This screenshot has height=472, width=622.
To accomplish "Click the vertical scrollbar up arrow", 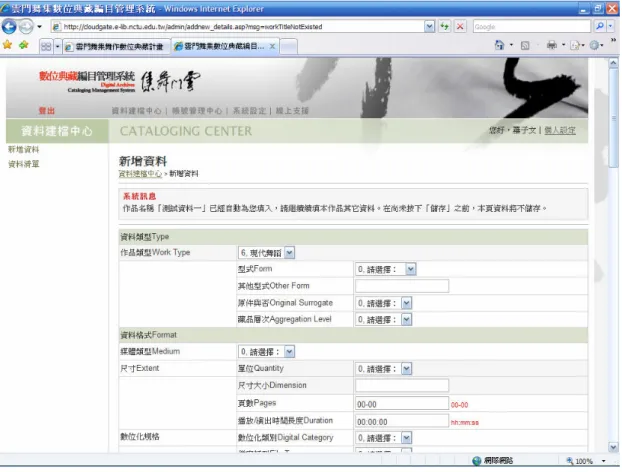I will tap(613, 63).
